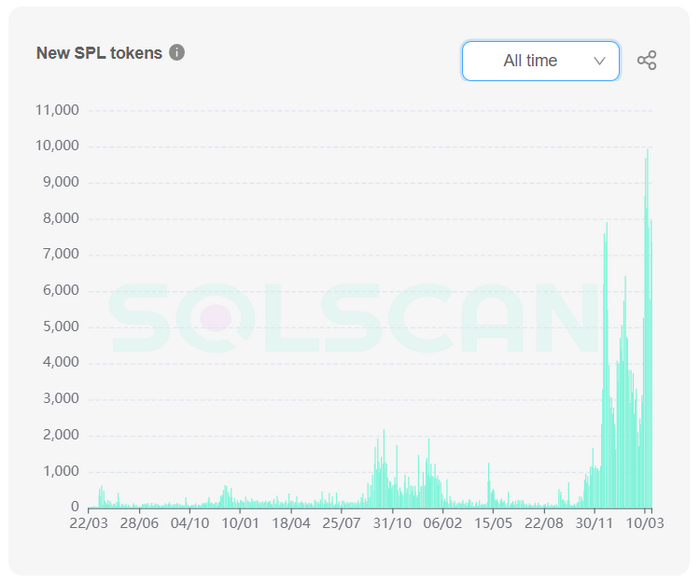Click the 22/03 x-axis date label
The width and height of the screenshot is (700, 584).
[88, 523]
